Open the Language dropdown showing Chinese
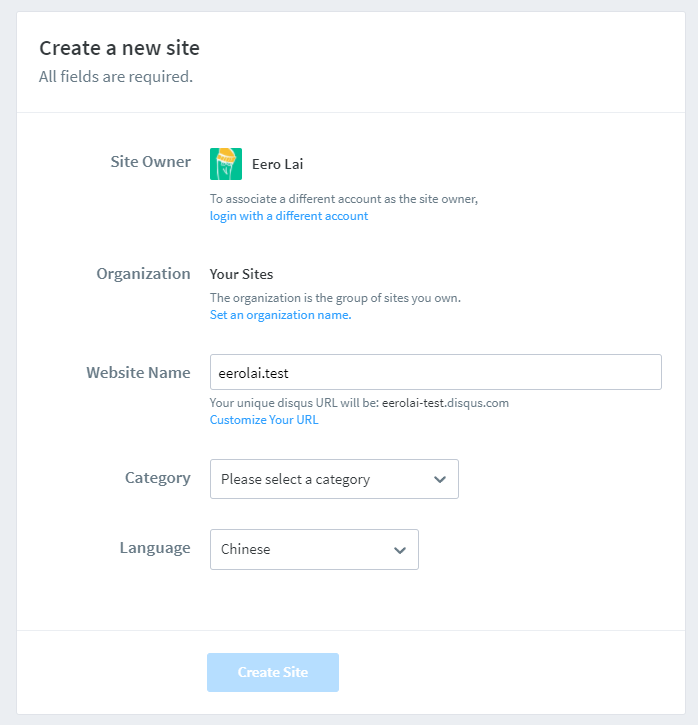 click(x=314, y=549)
